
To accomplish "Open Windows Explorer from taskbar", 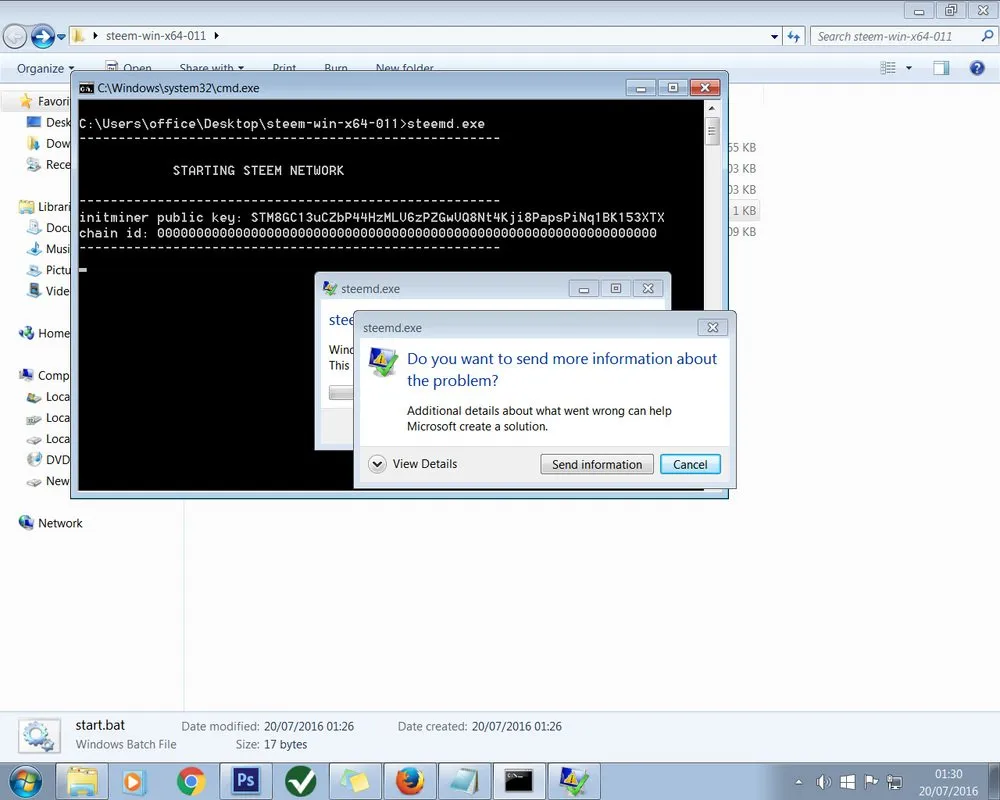I will tap(82, 781).
